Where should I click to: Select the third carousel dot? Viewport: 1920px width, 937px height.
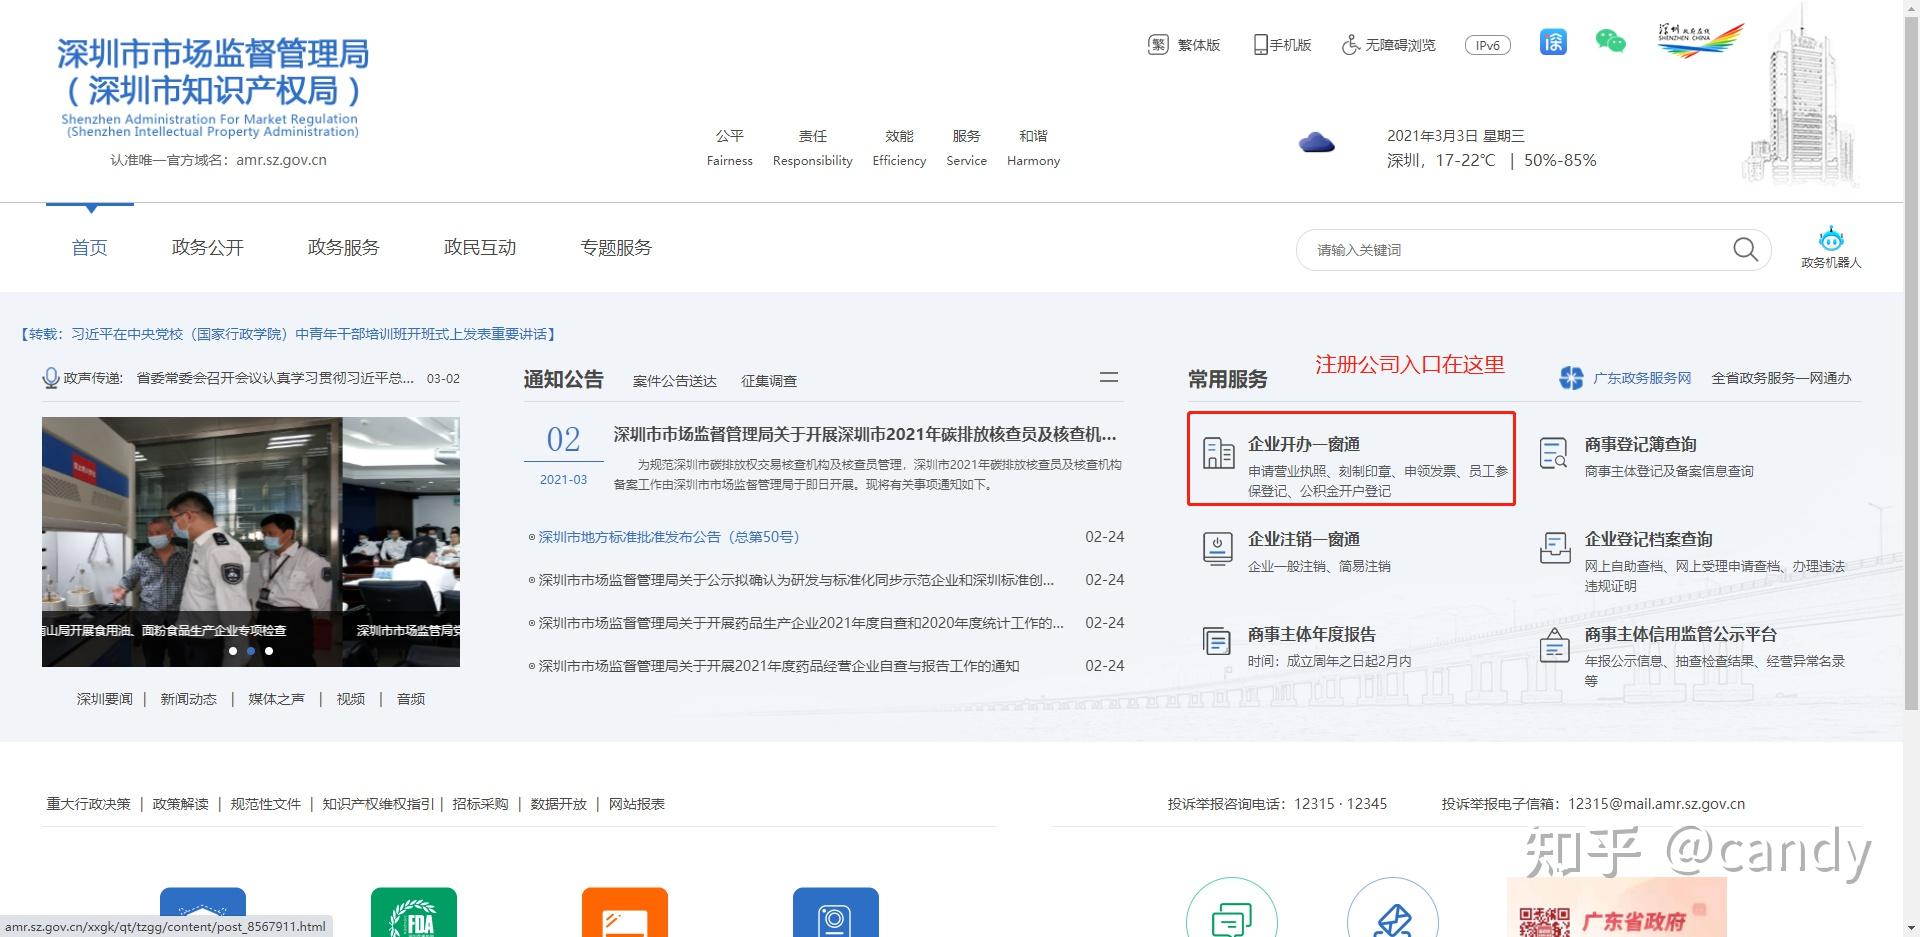click(x=269, y=651)
